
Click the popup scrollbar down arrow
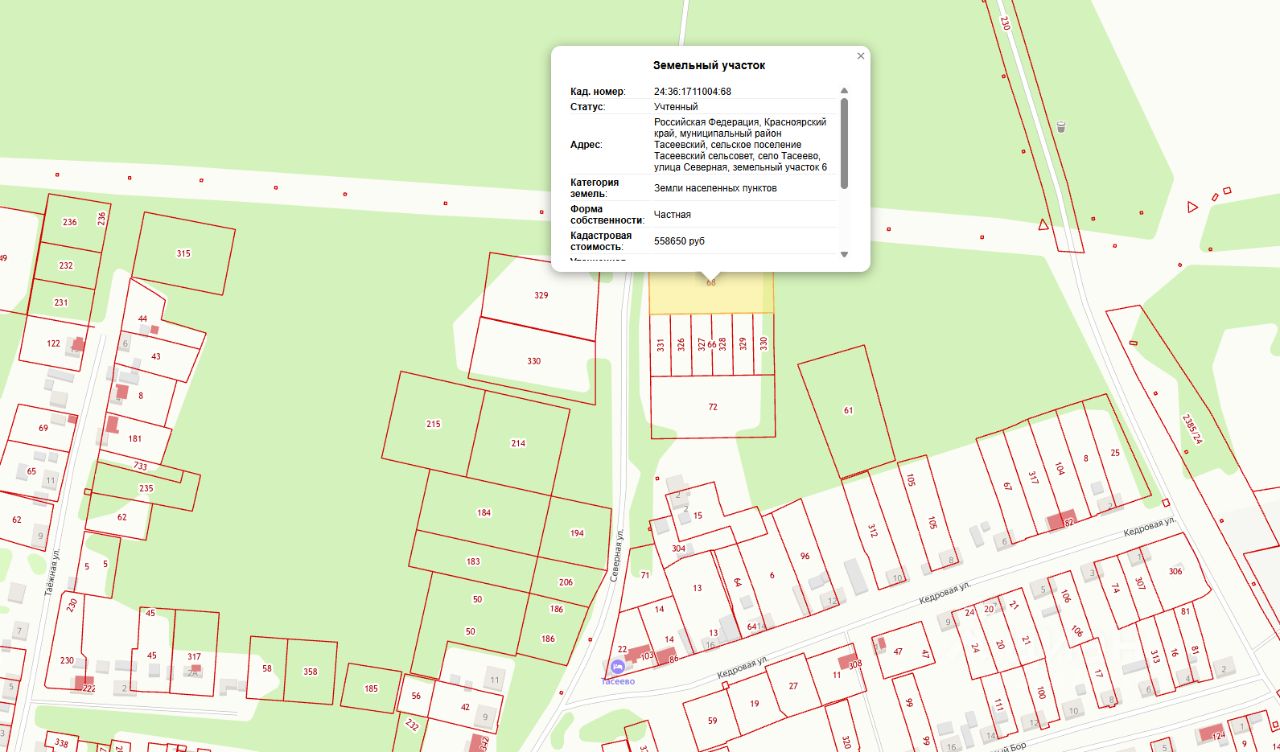coord(844,254)
